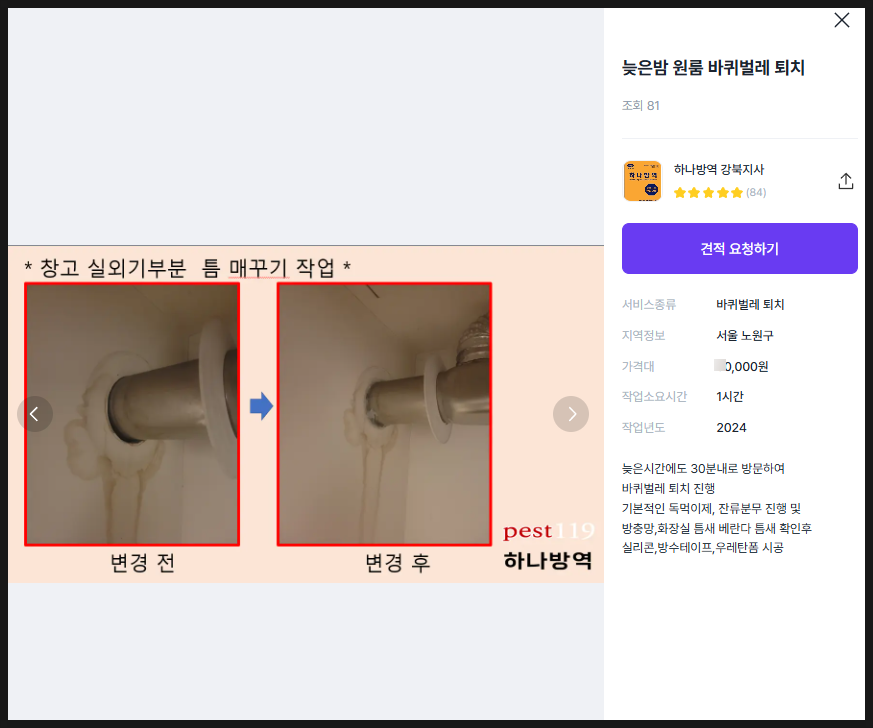
Task: Go to the previous portfolio image
Action: (35, 413)
